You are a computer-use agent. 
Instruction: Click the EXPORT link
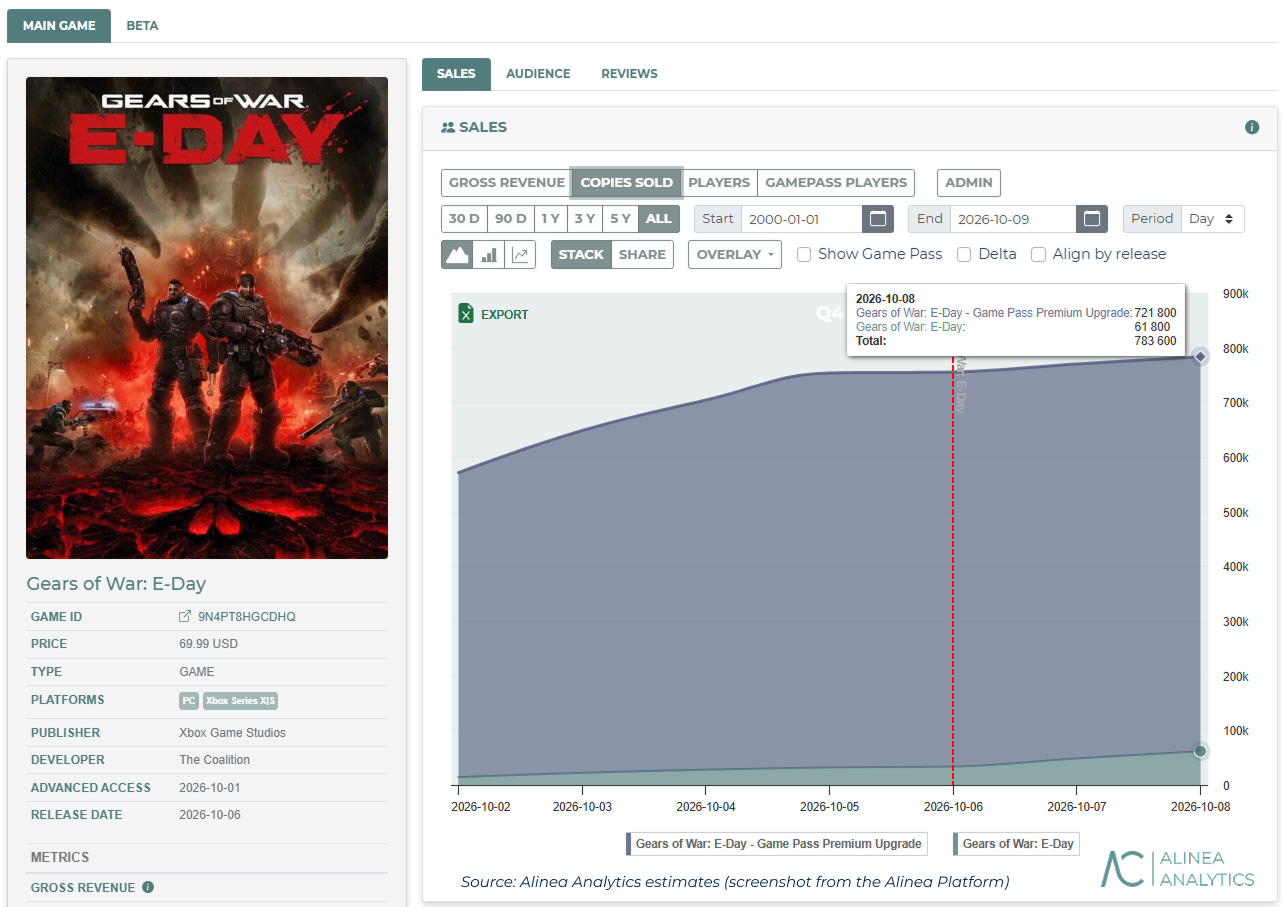pyautogui.click(x=505, y=314)
